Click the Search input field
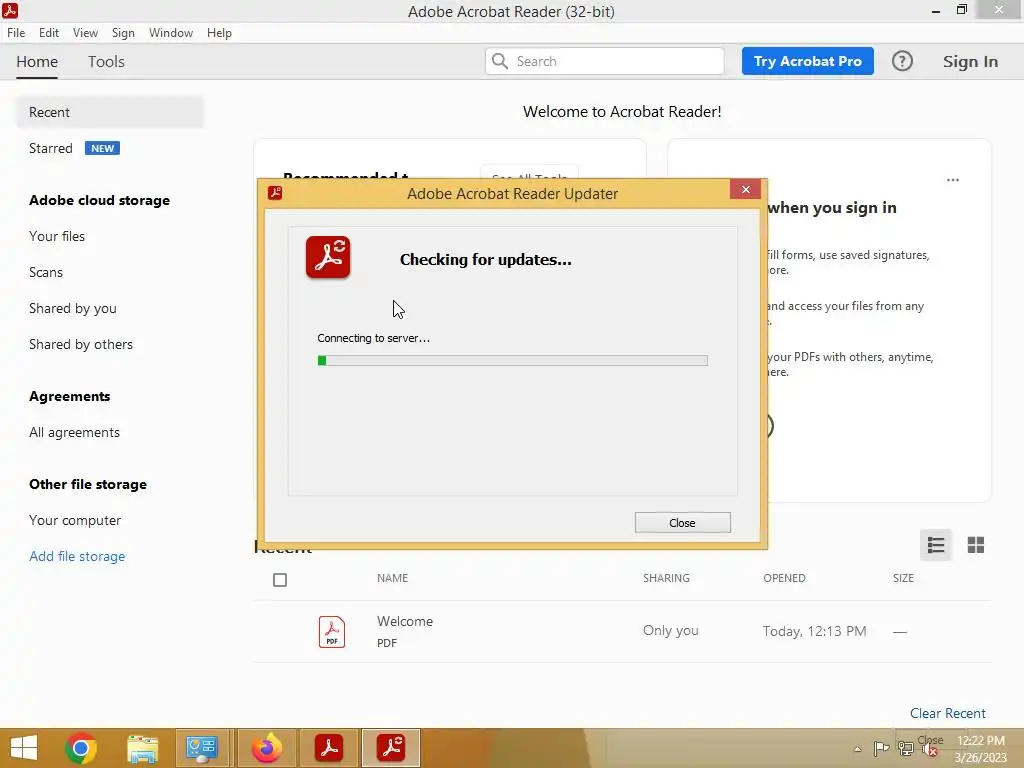Image resolution: width=1024 pixels, height=768 pixels. pyautogui.click(x=605, y=61)
